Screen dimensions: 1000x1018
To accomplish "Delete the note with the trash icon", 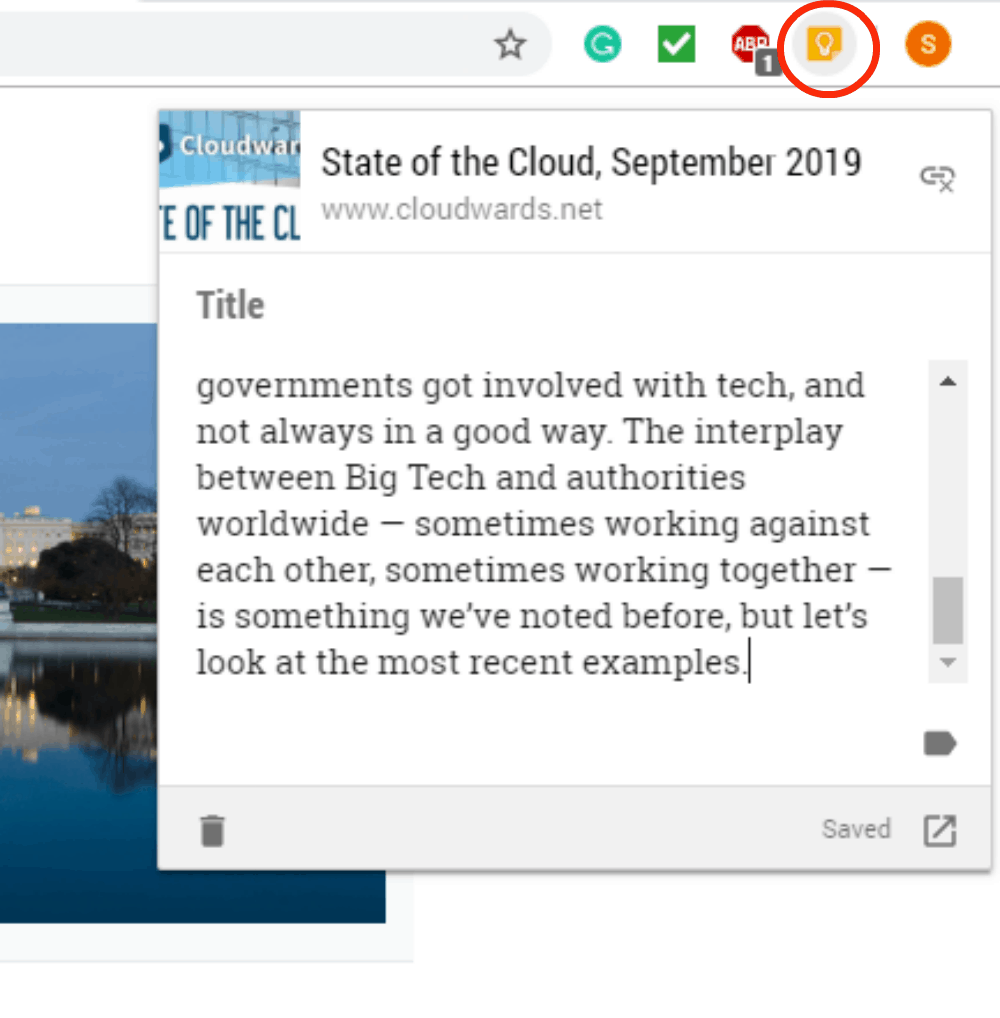I will 212,830.
